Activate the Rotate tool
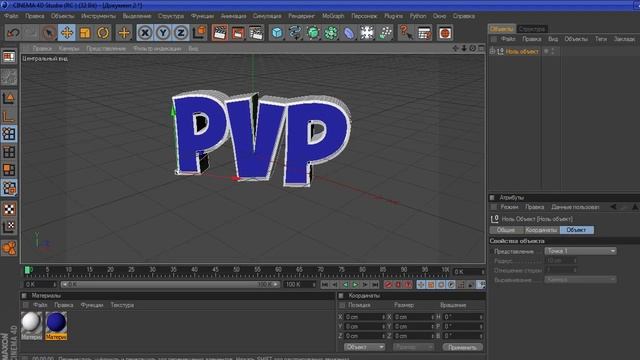The image size is (640, 360). (x=103, y=33)
